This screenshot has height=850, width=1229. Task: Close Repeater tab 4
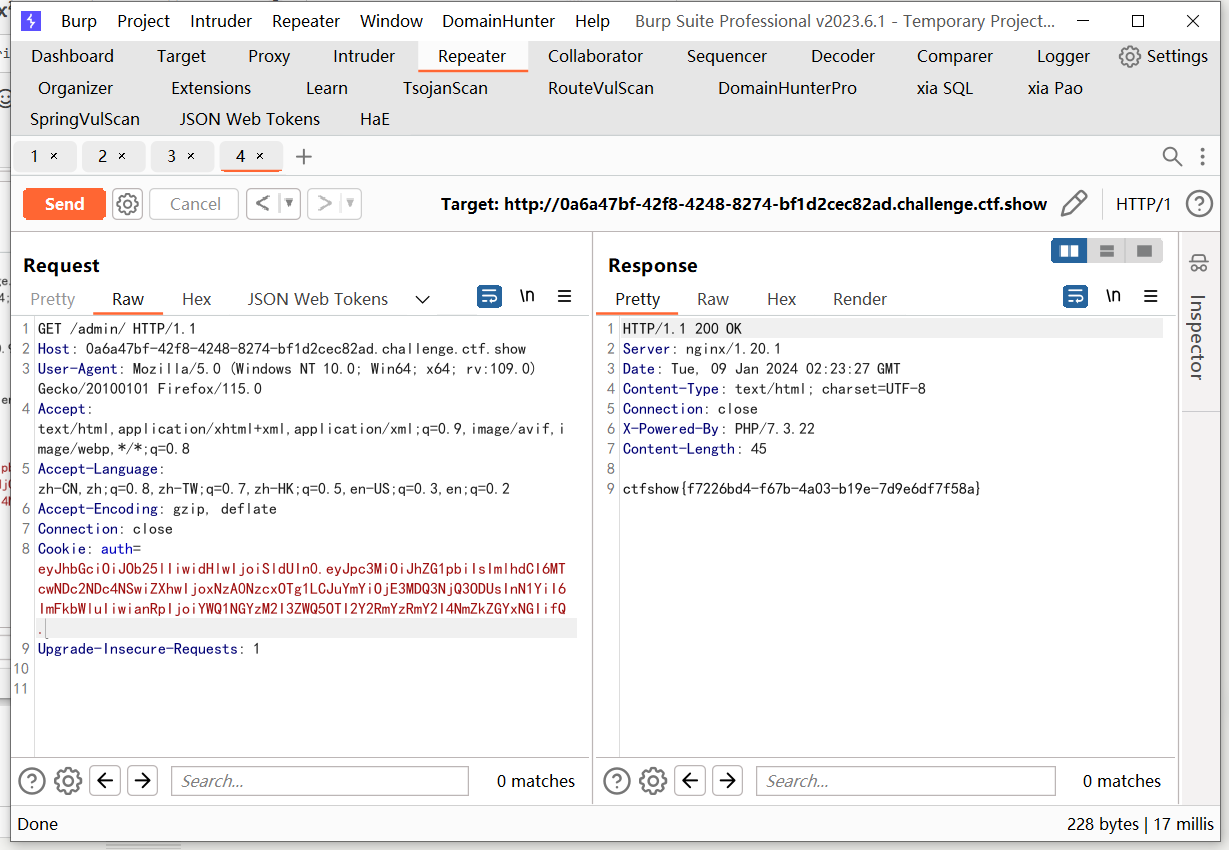pyautogui.click(x=260, y=156)
